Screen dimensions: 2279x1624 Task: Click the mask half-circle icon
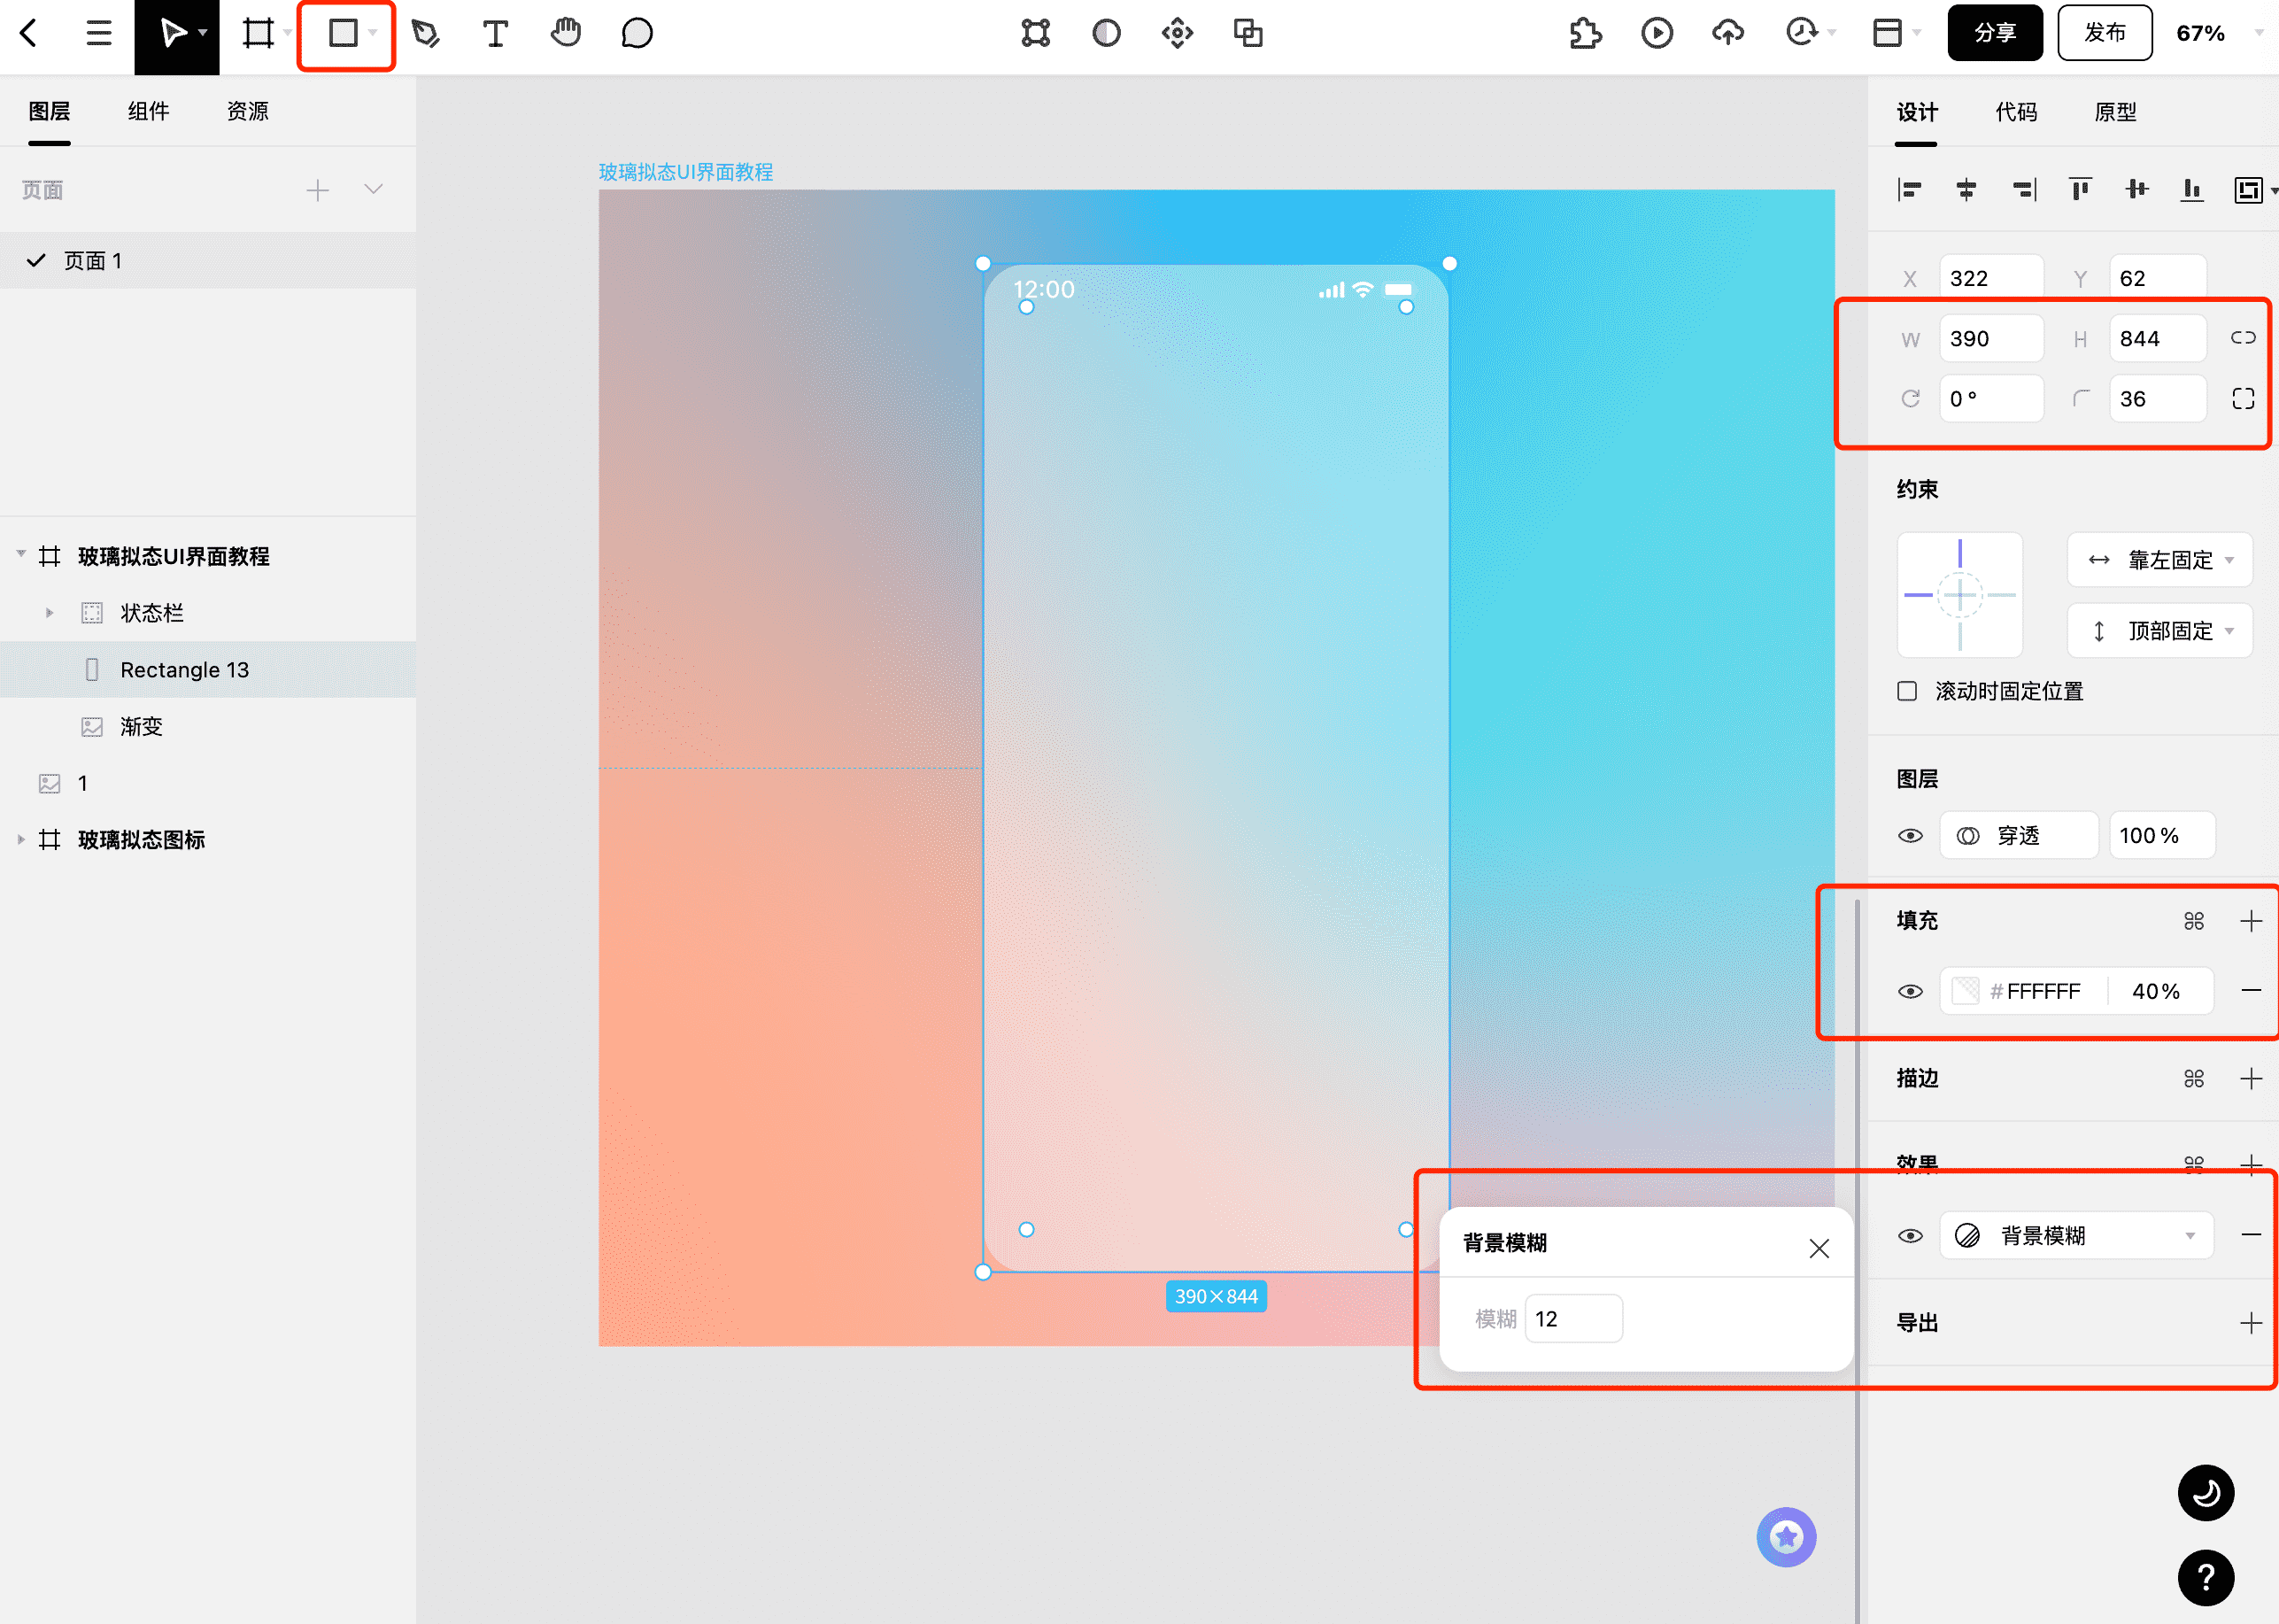pyautogui.click(x=1106, y=33)
